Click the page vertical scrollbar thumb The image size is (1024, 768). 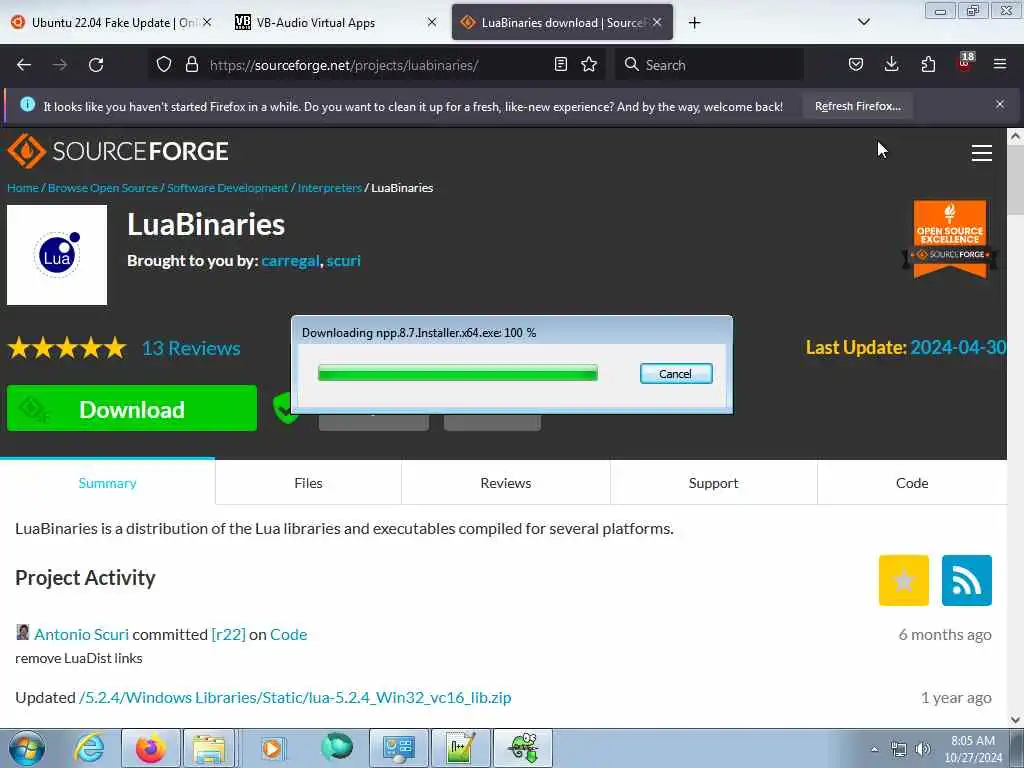pyautogui.click(x=1015, y=180)
